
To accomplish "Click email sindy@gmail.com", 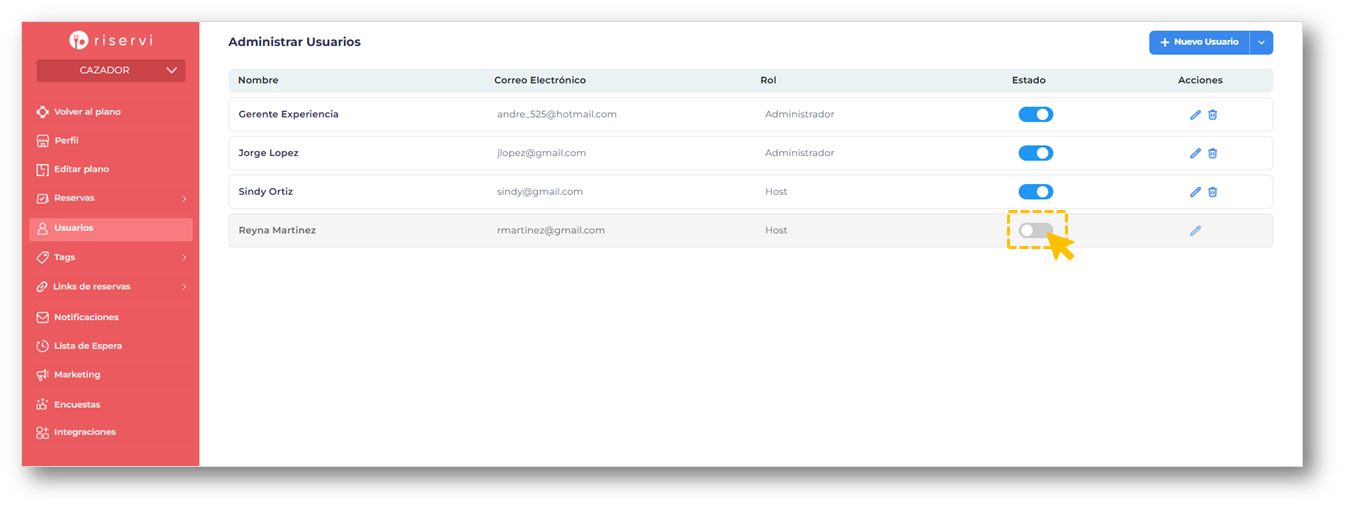I will coord(540,192).
